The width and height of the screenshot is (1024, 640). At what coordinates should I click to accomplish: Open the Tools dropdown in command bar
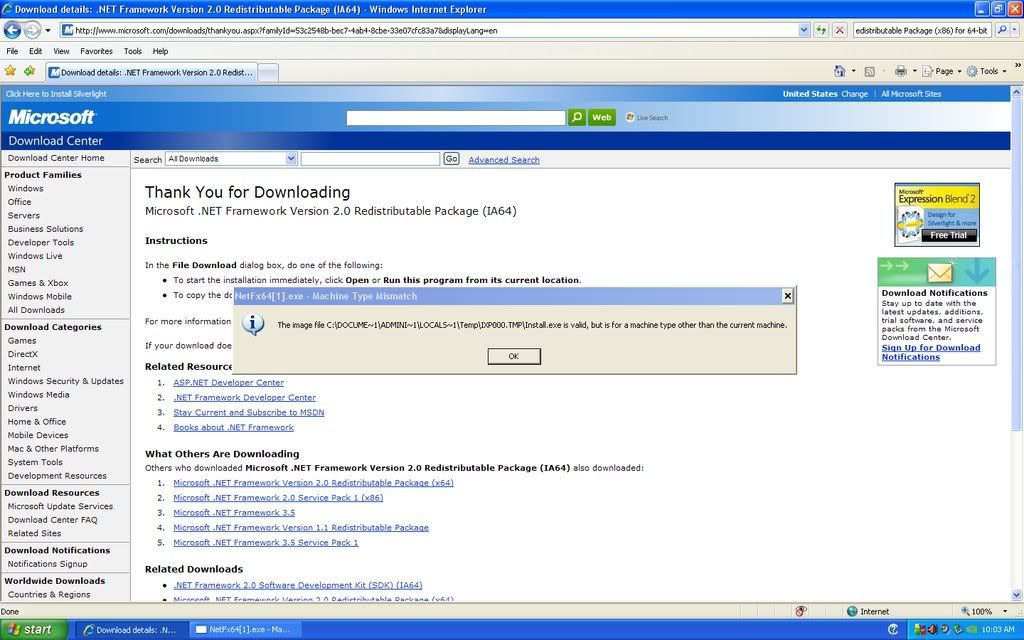coord(986,71)
